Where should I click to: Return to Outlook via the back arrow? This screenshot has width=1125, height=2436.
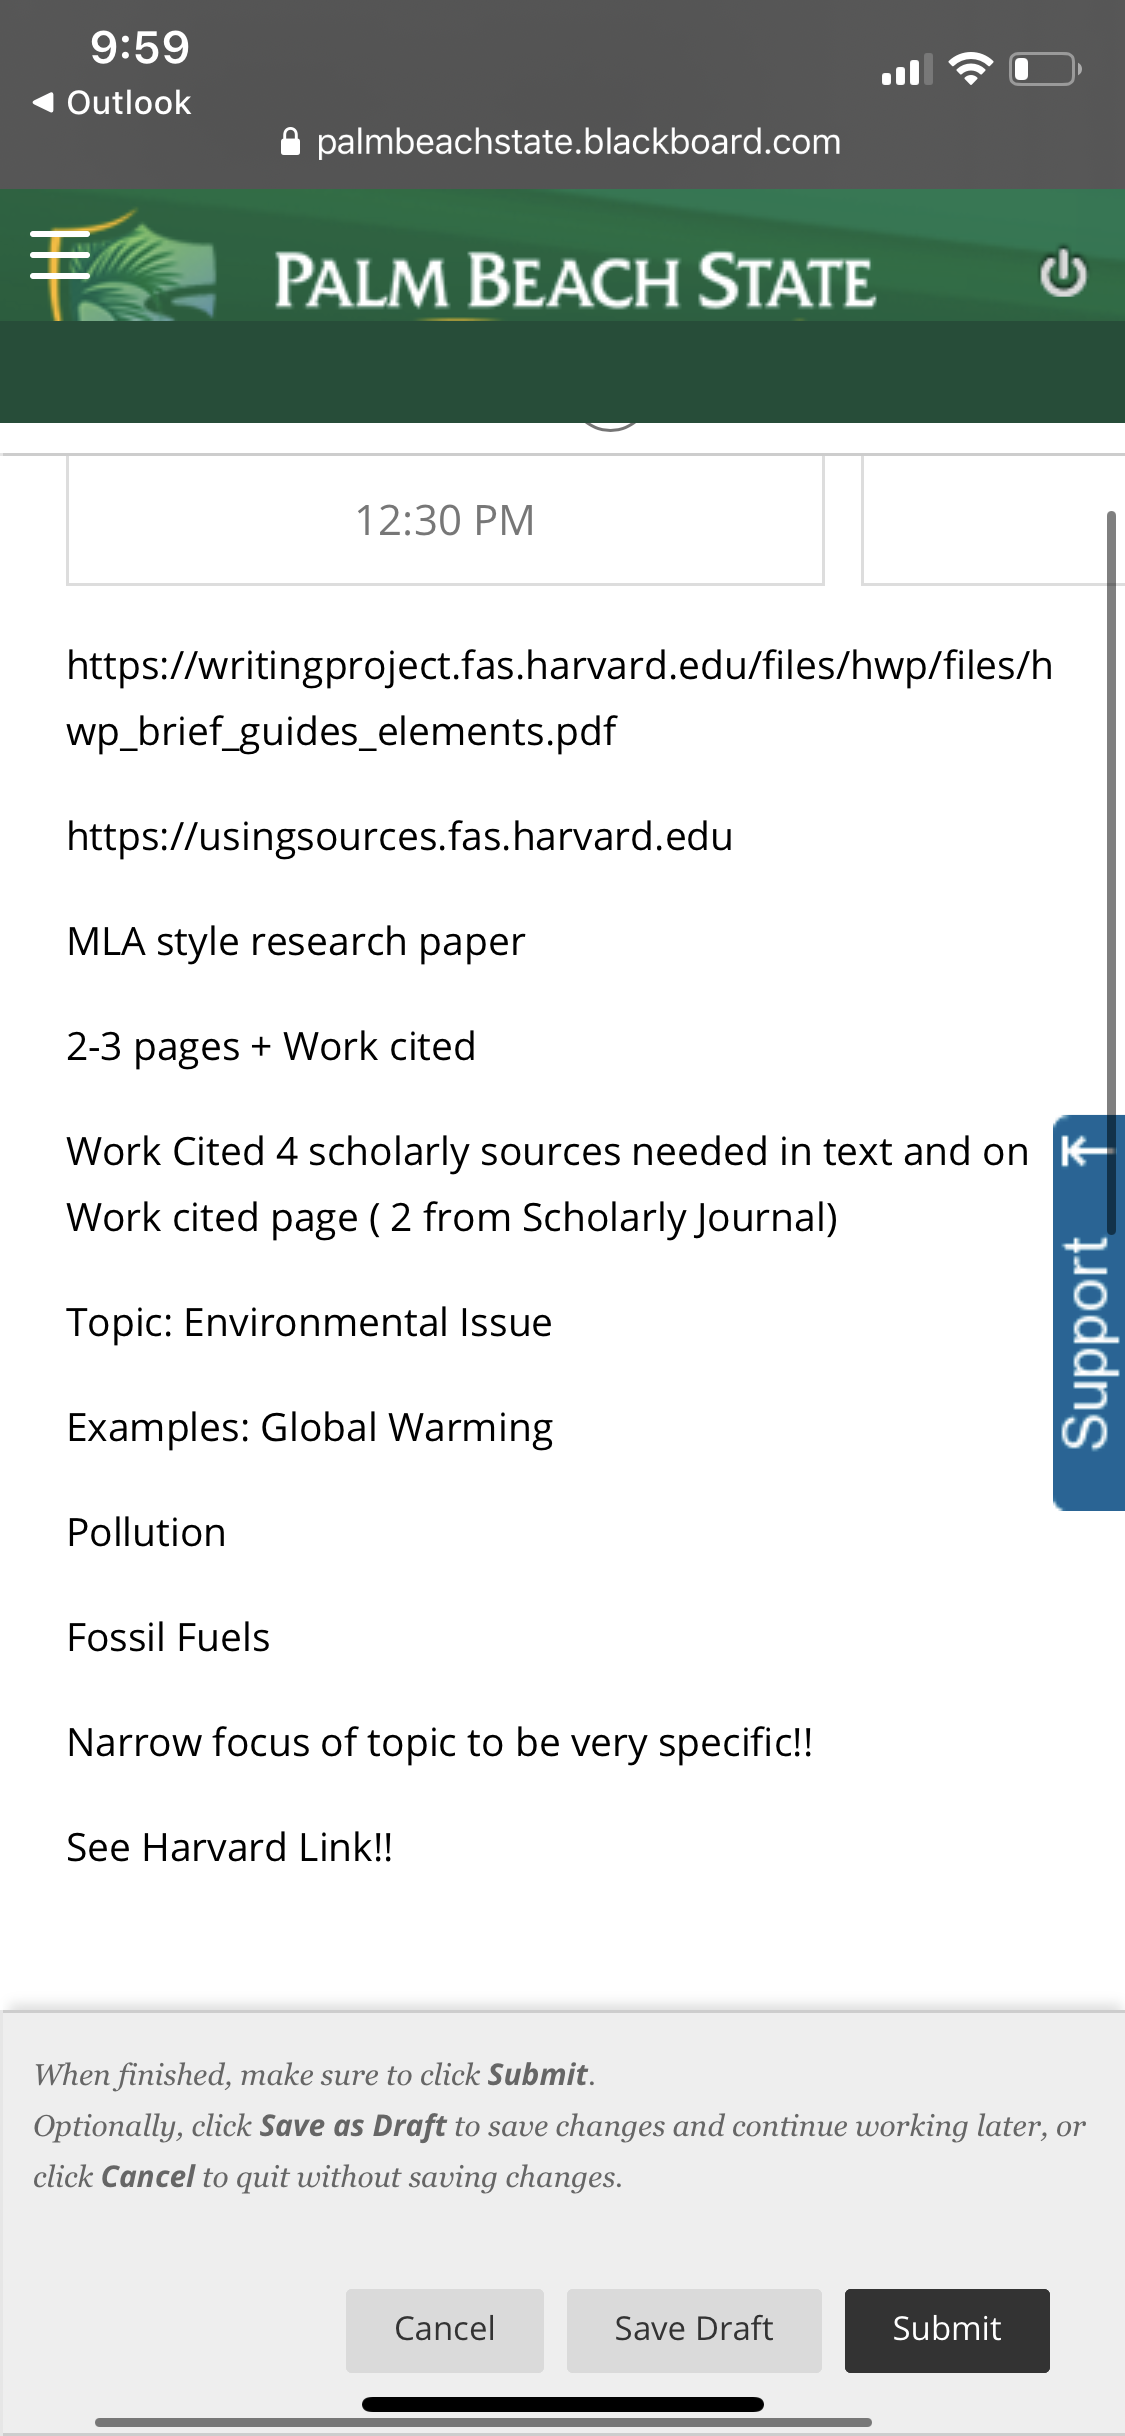click(111, 102)
